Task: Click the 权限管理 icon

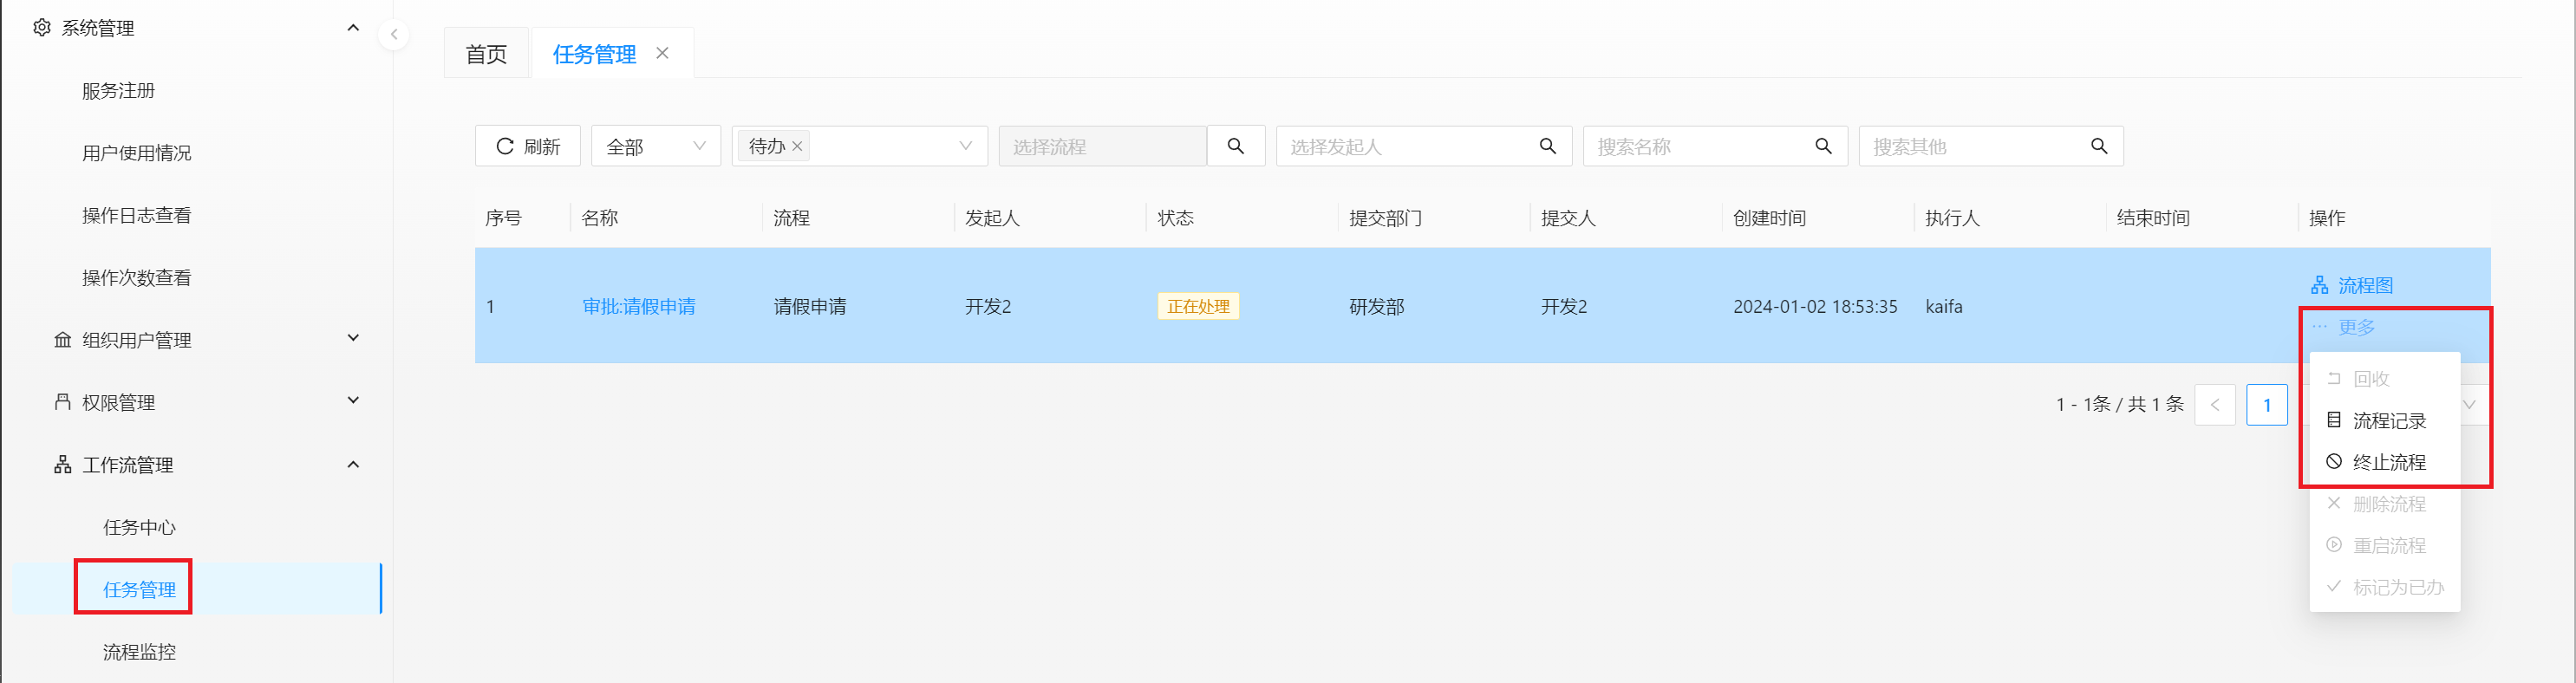Action: point(62,402)
